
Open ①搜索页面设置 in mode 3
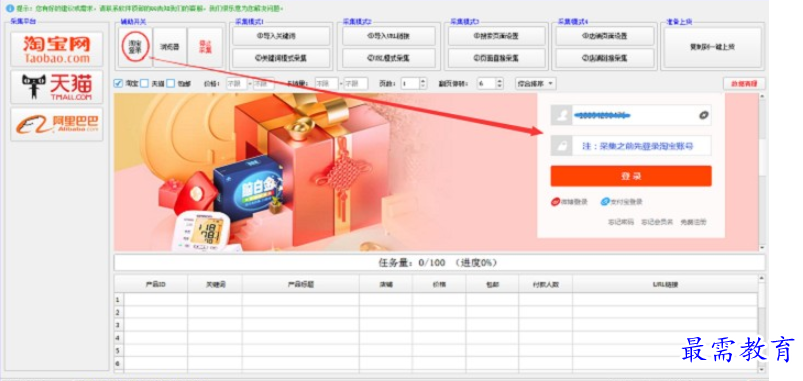coord(497,36)
